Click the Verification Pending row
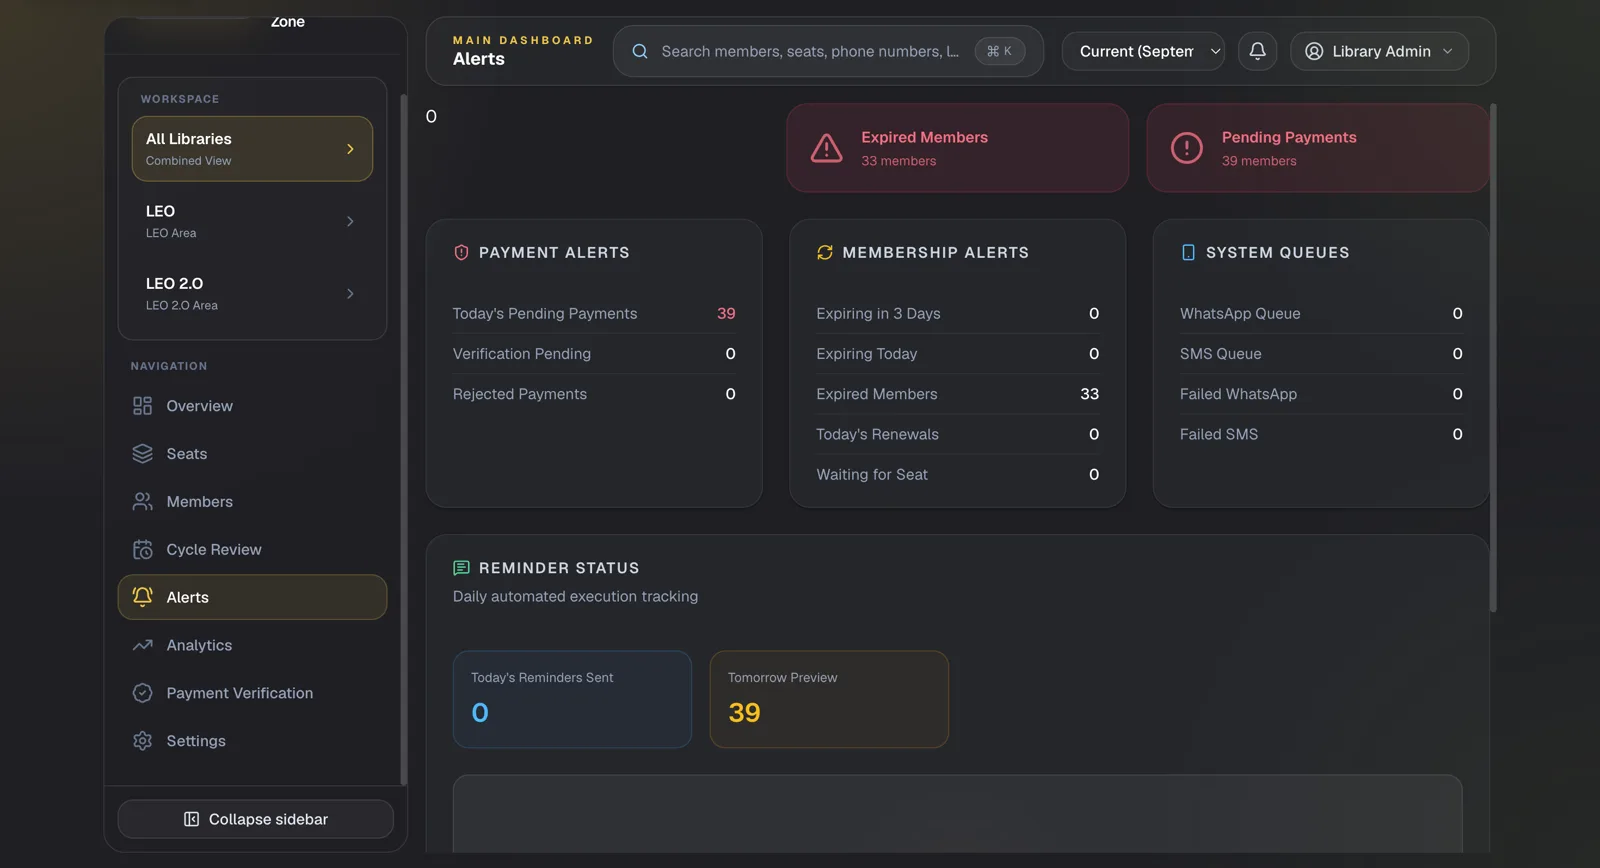Image resolution: width=1600 pixels, height=868 pixels. point(594,354)
